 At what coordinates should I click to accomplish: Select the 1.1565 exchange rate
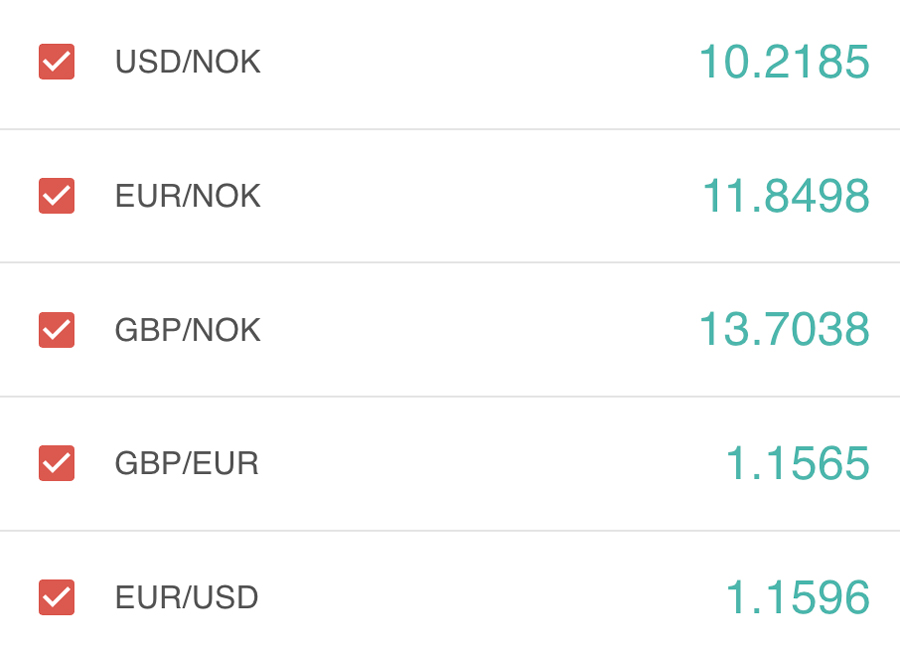click(797, 464)
